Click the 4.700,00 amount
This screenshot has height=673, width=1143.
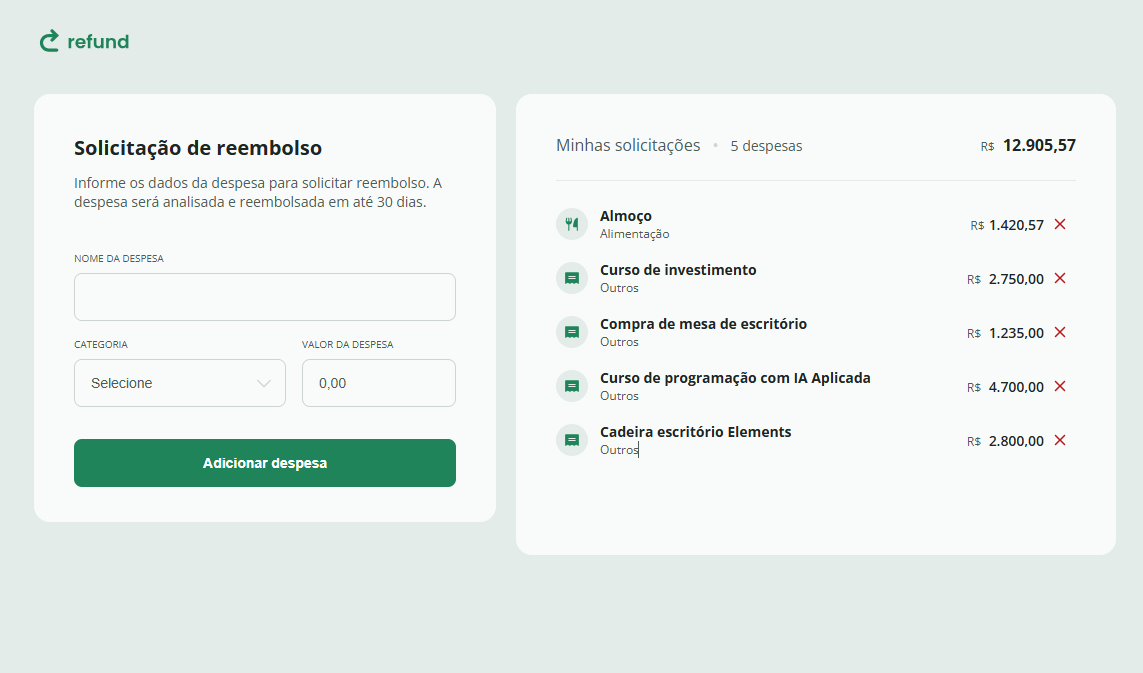1016,387
